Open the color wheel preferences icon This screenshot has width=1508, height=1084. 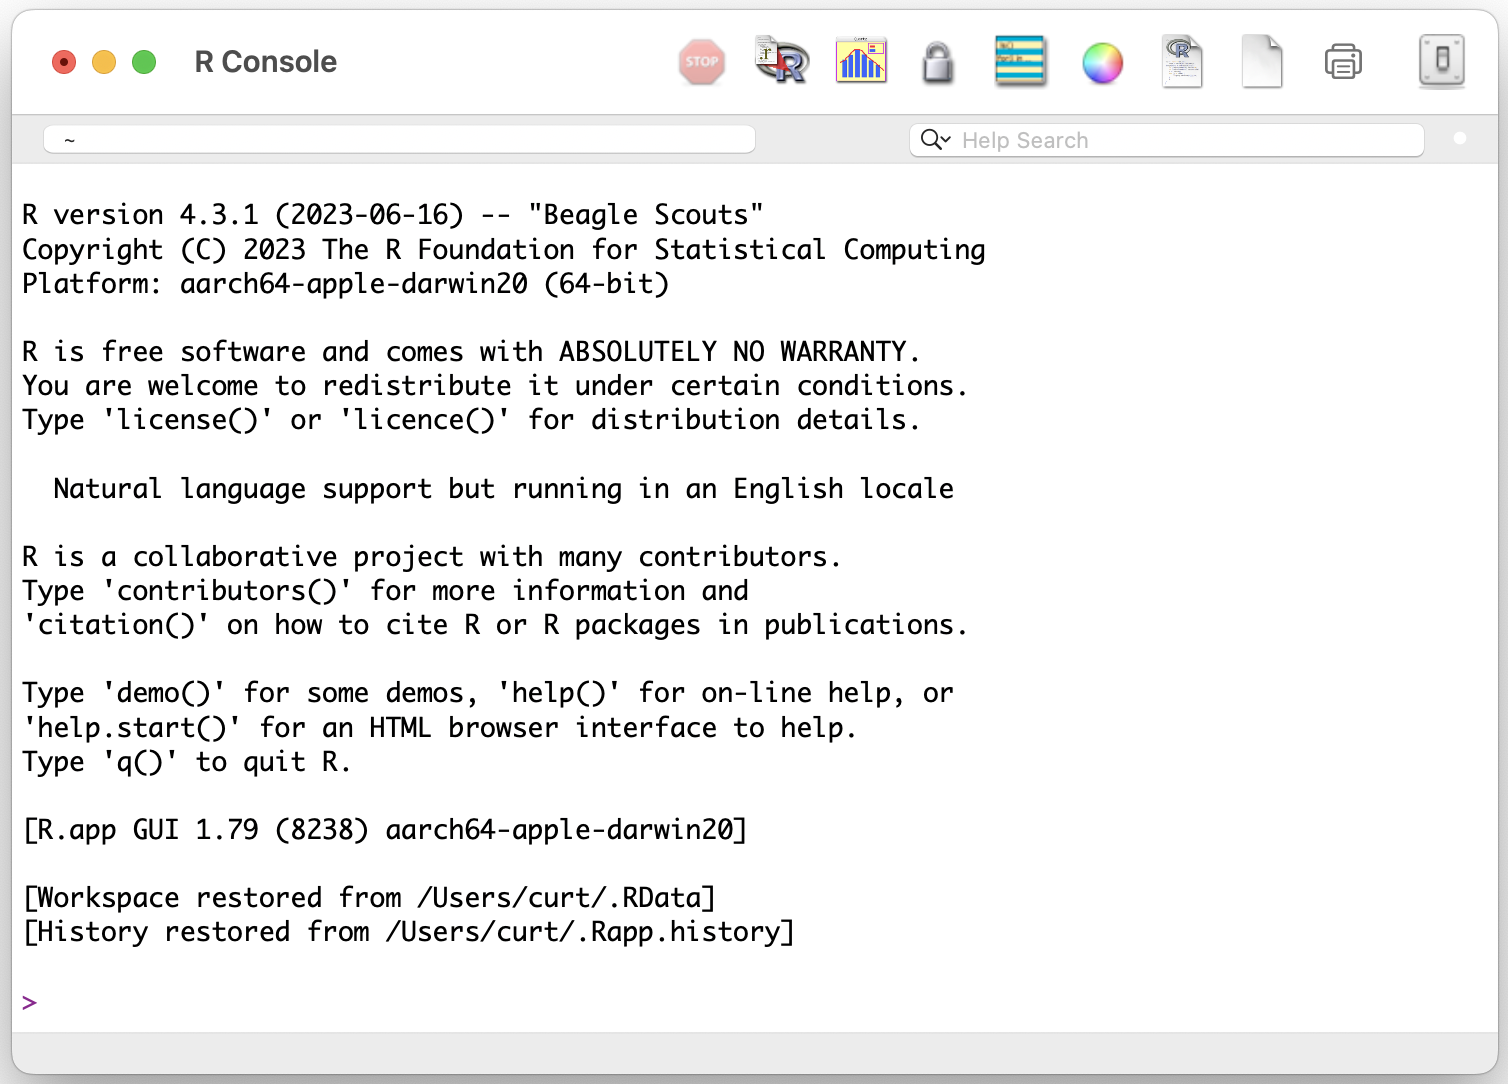[1103, 63]
